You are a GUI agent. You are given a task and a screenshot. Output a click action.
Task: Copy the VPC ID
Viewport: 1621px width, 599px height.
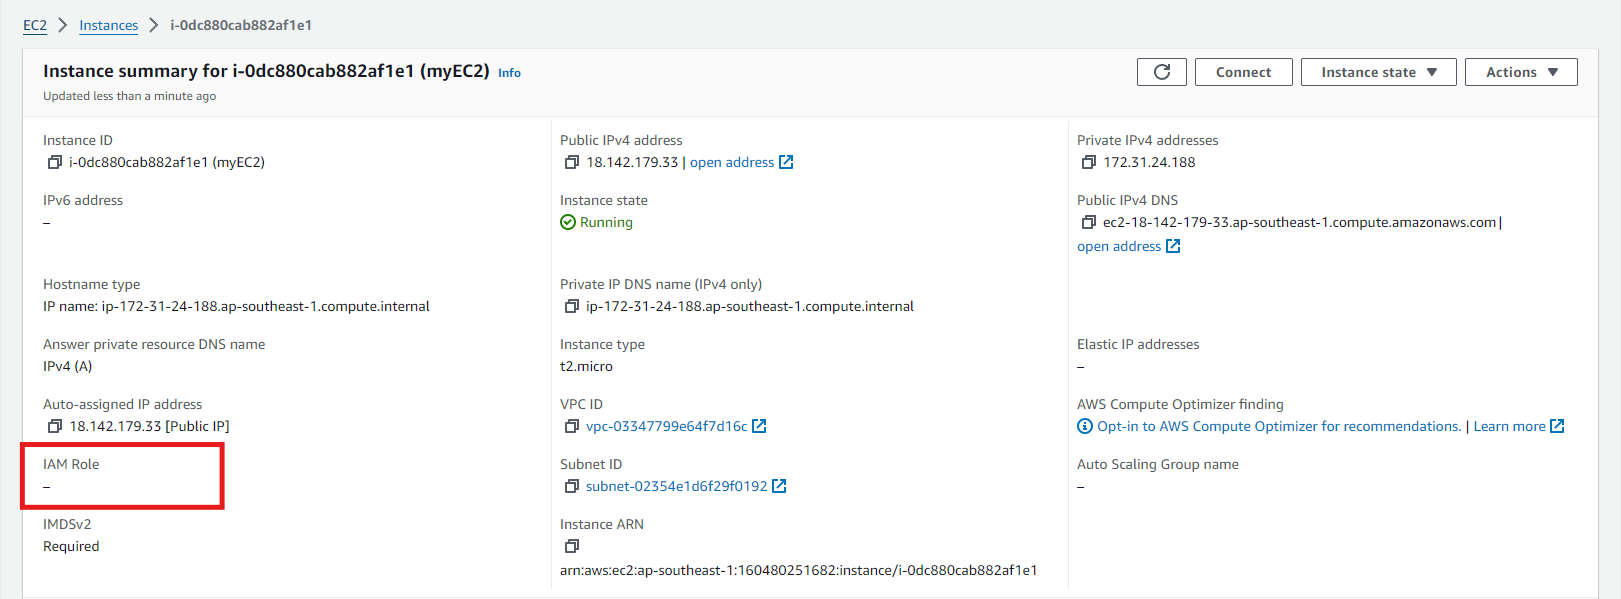click(x=572, y=426)
